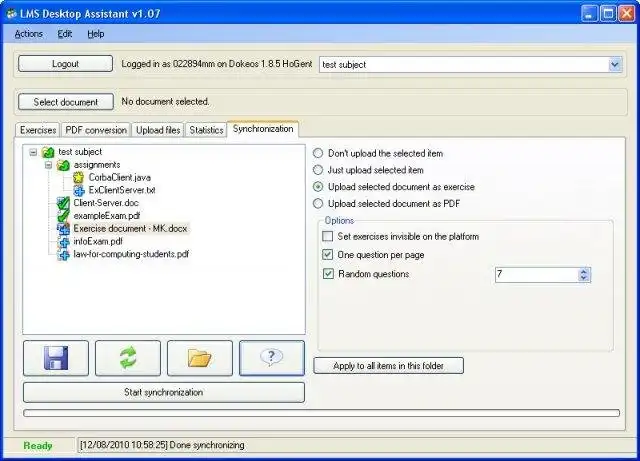Click the synchronization progress bar
The height and width of the screenshot is (461, 640).
(x=322, y=413)
